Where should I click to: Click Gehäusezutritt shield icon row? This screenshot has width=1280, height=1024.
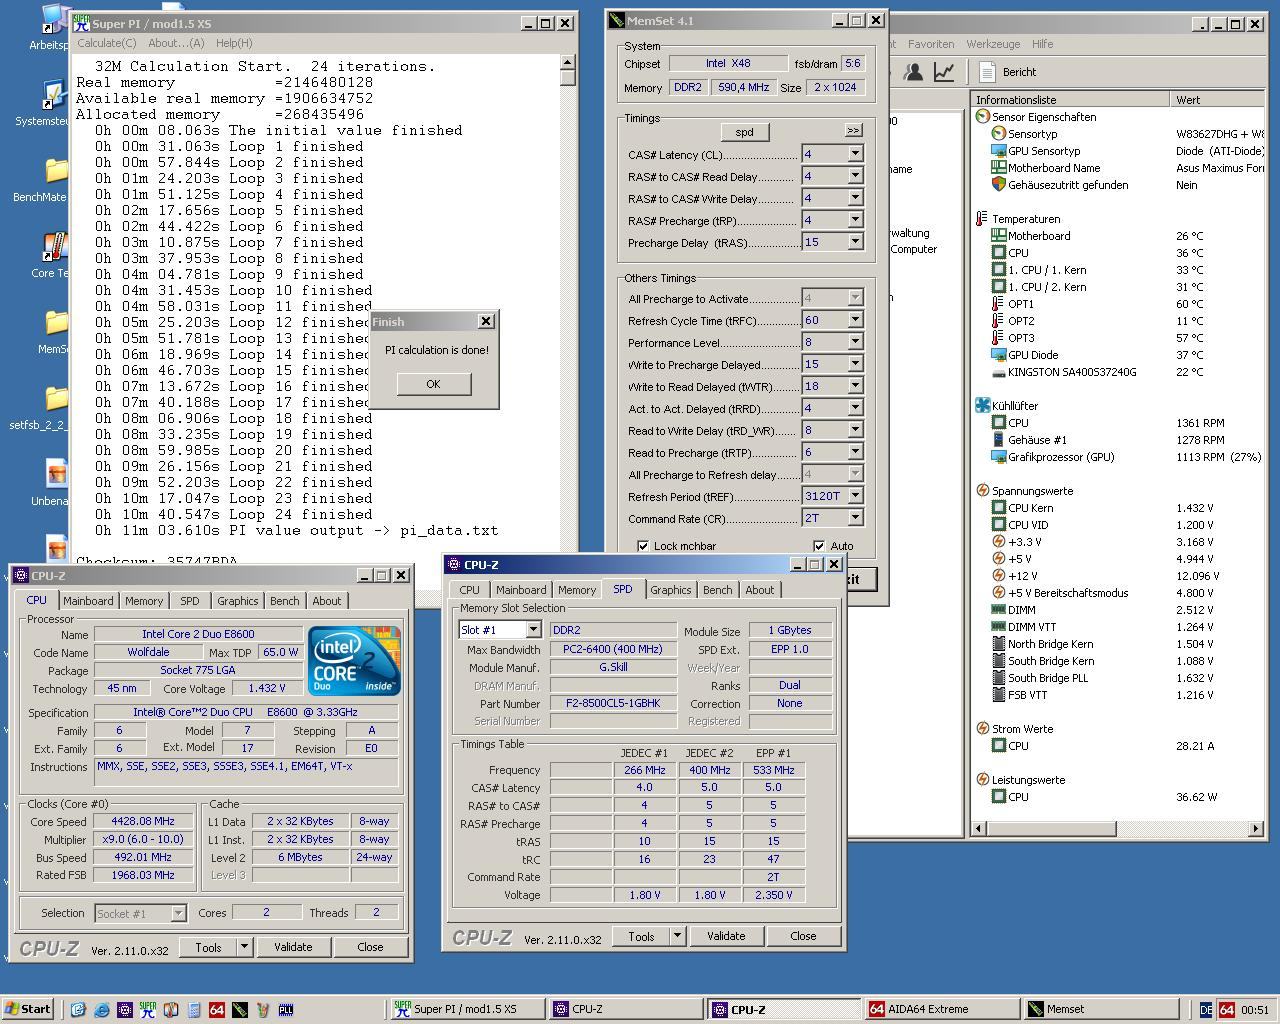pos(998,185)
